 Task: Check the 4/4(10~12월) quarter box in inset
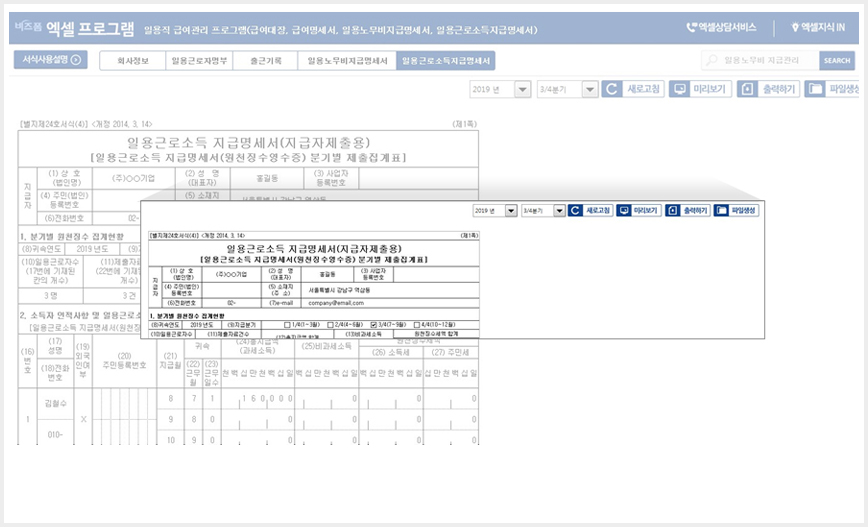(417, 325)
